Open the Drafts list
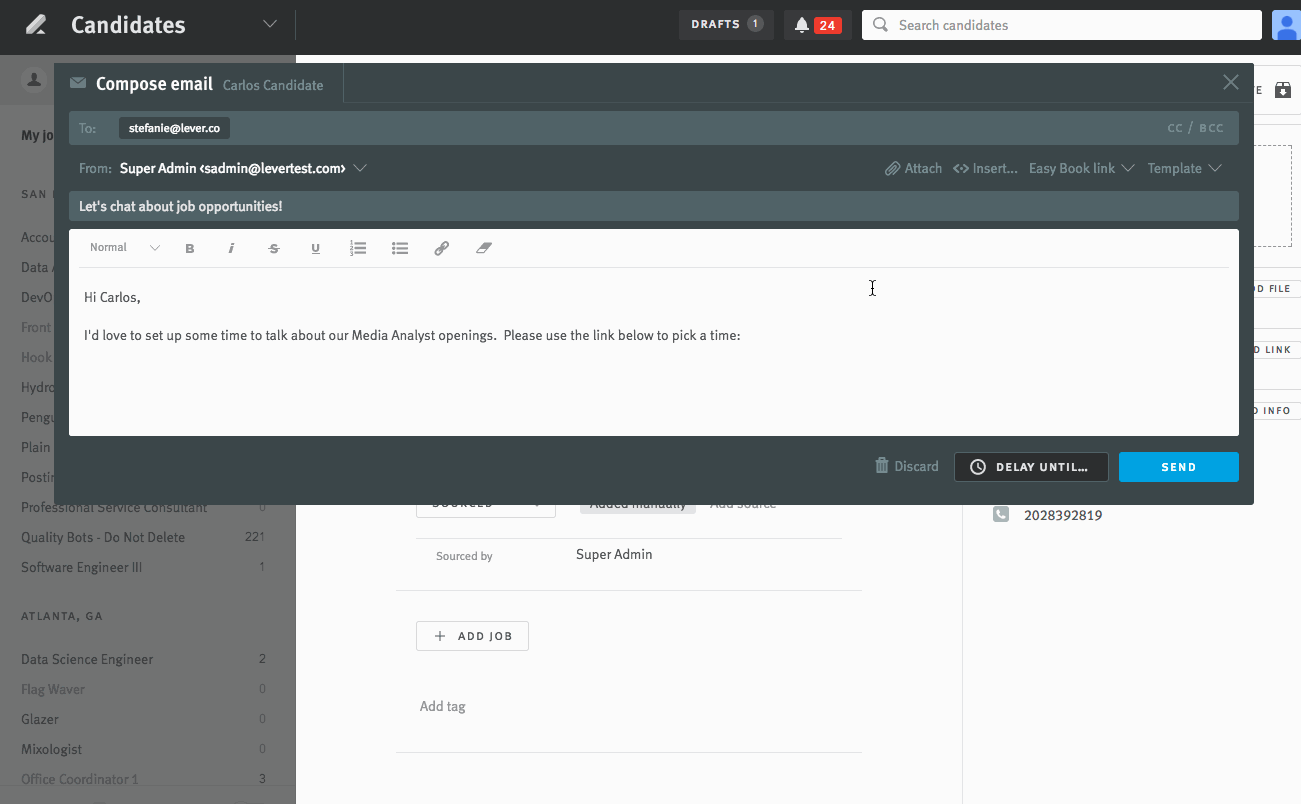This screenshot has width=1301, height=804. coord(726,25)
